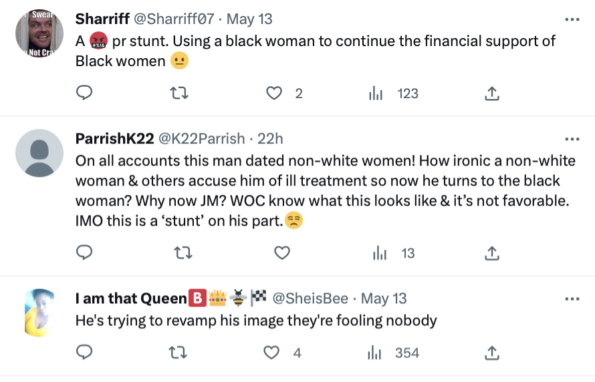
Task: Open the @K22Parrish profile handle
Action: coord(201,139)
